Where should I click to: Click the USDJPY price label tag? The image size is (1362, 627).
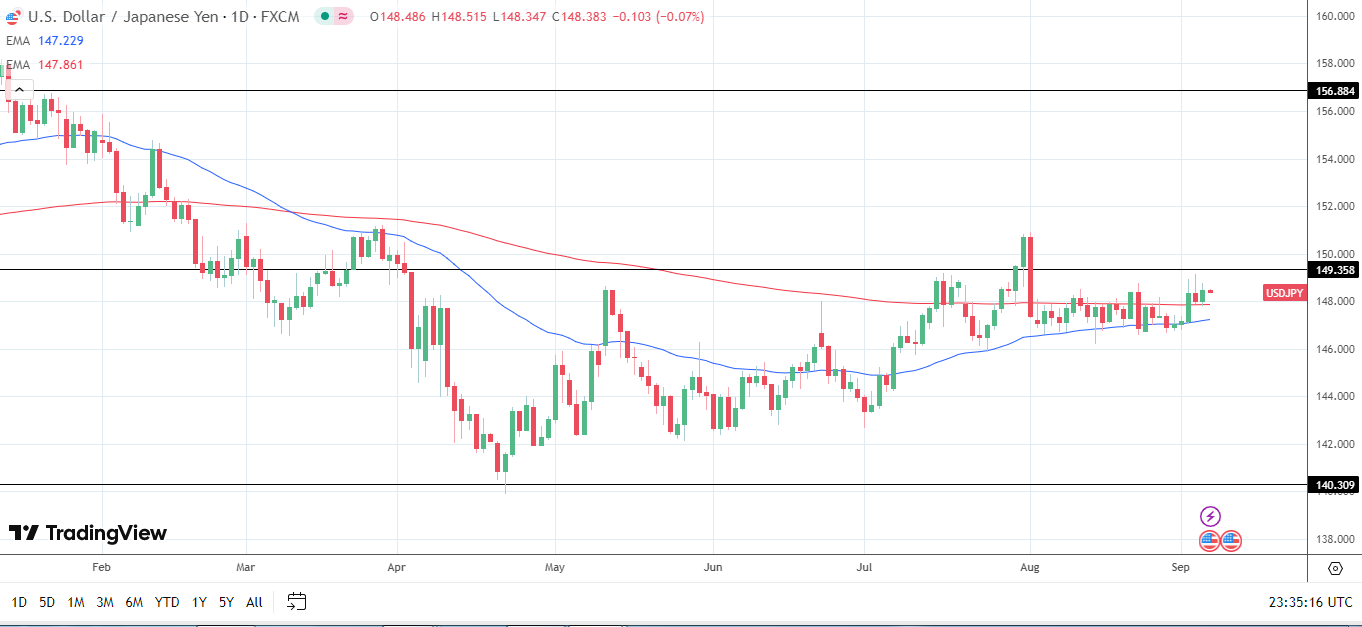click(1285, 293)
